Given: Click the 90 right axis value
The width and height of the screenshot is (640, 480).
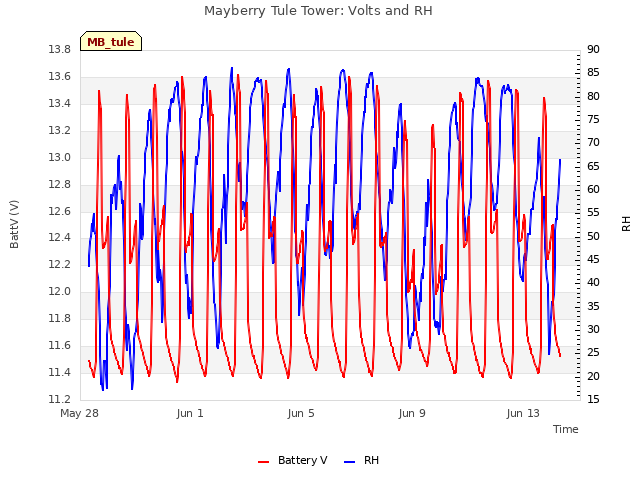Looking at the screenshot, I should (593, 49).
